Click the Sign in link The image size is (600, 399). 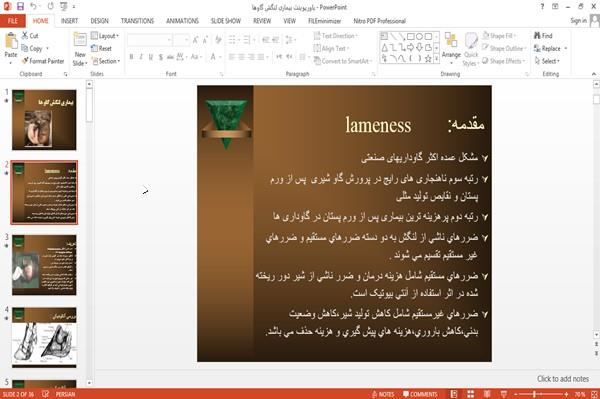[578, 21]
